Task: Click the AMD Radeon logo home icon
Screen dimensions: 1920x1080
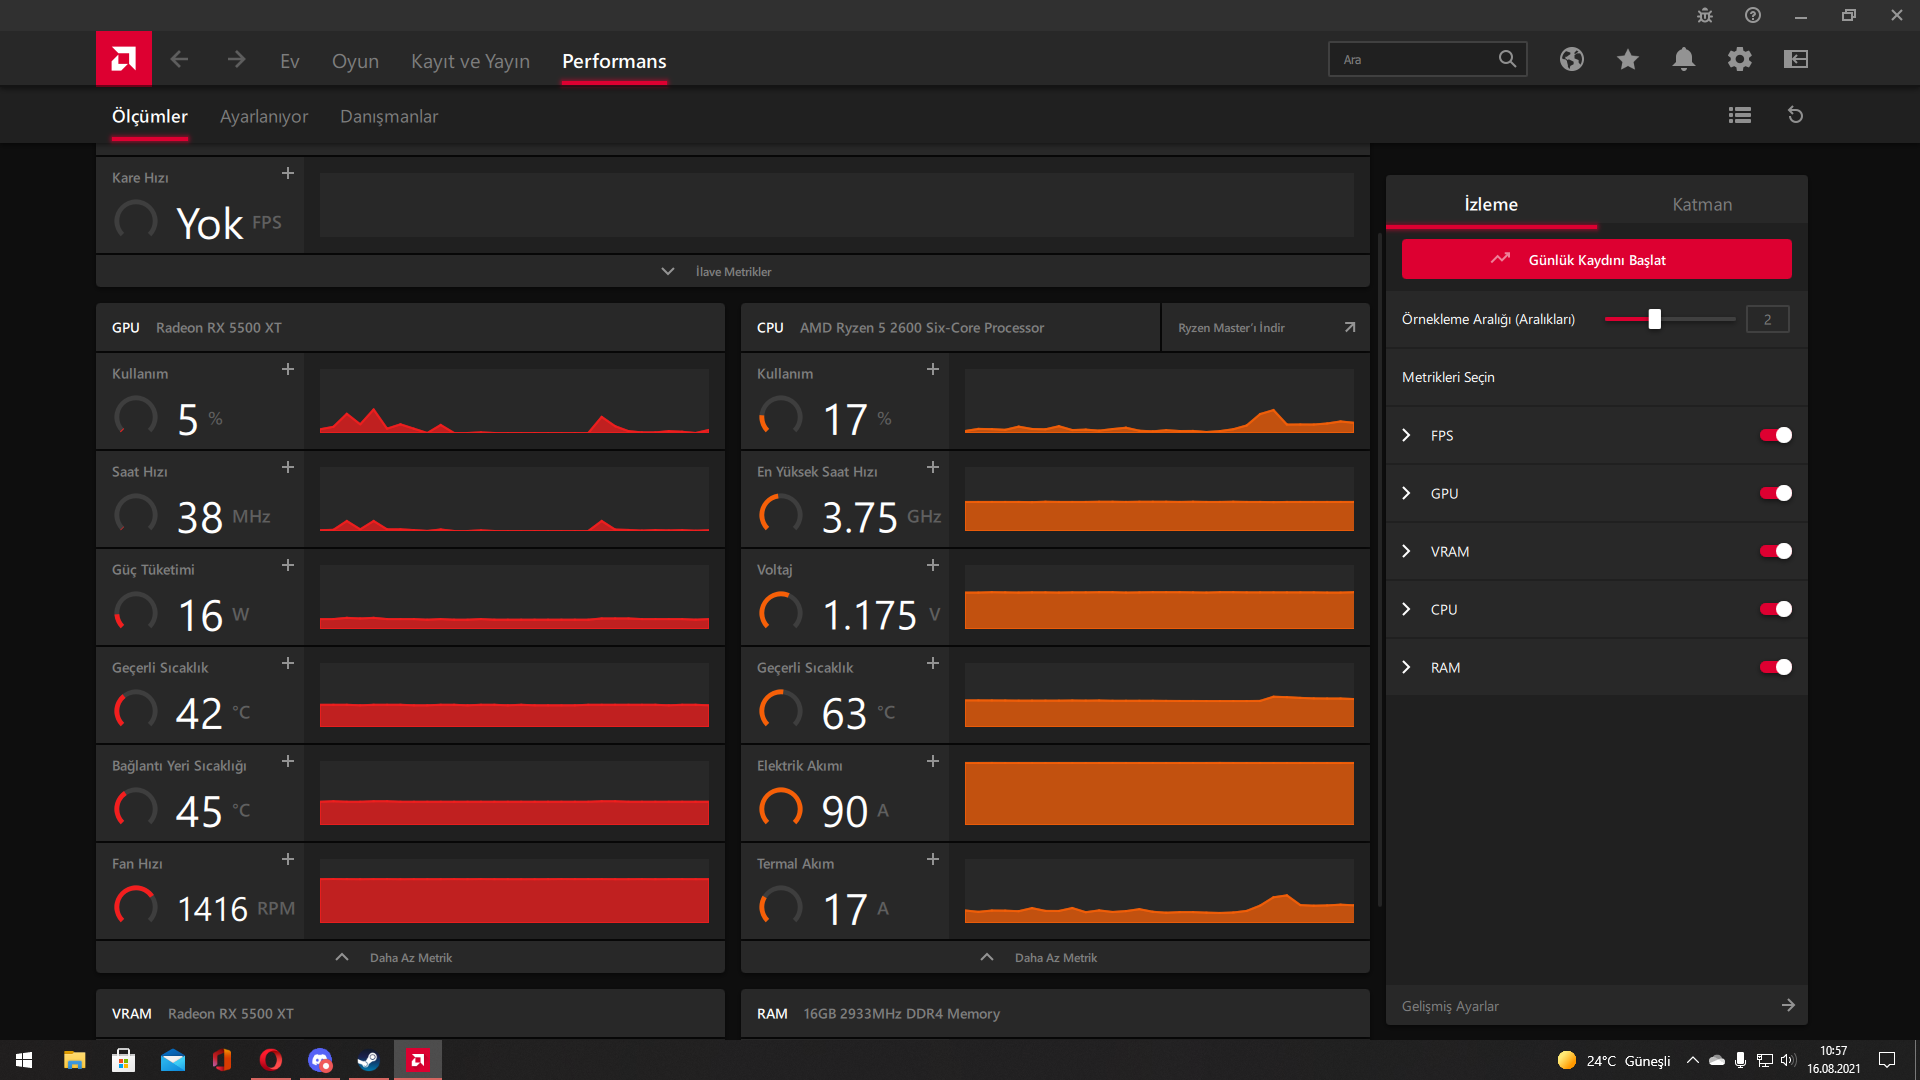Action: coord(124,59)
